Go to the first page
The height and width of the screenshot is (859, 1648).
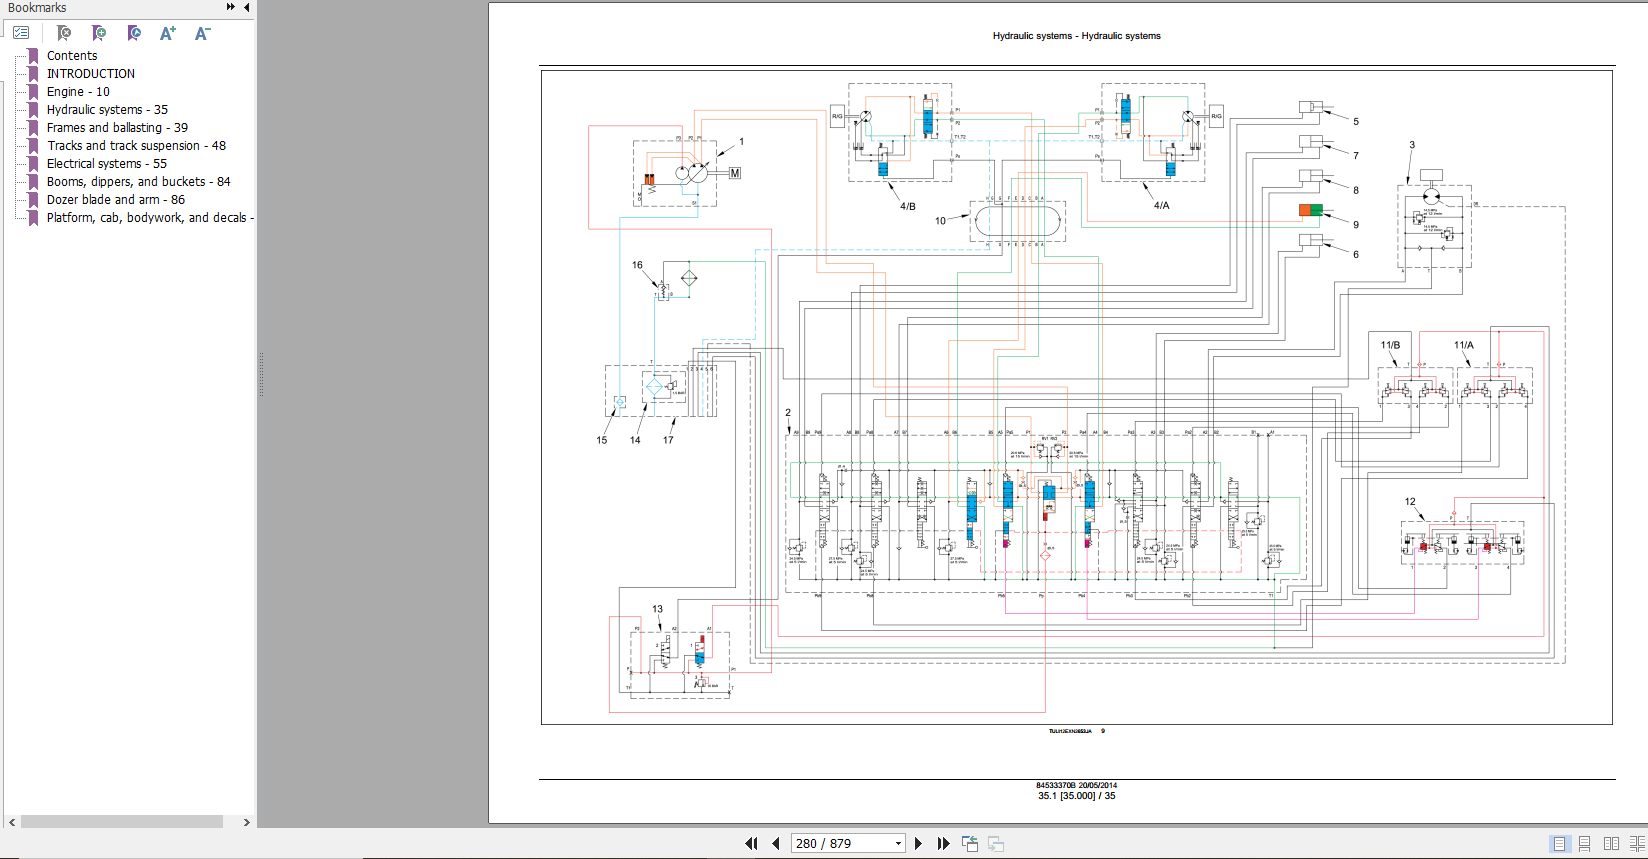pos(751,843)
